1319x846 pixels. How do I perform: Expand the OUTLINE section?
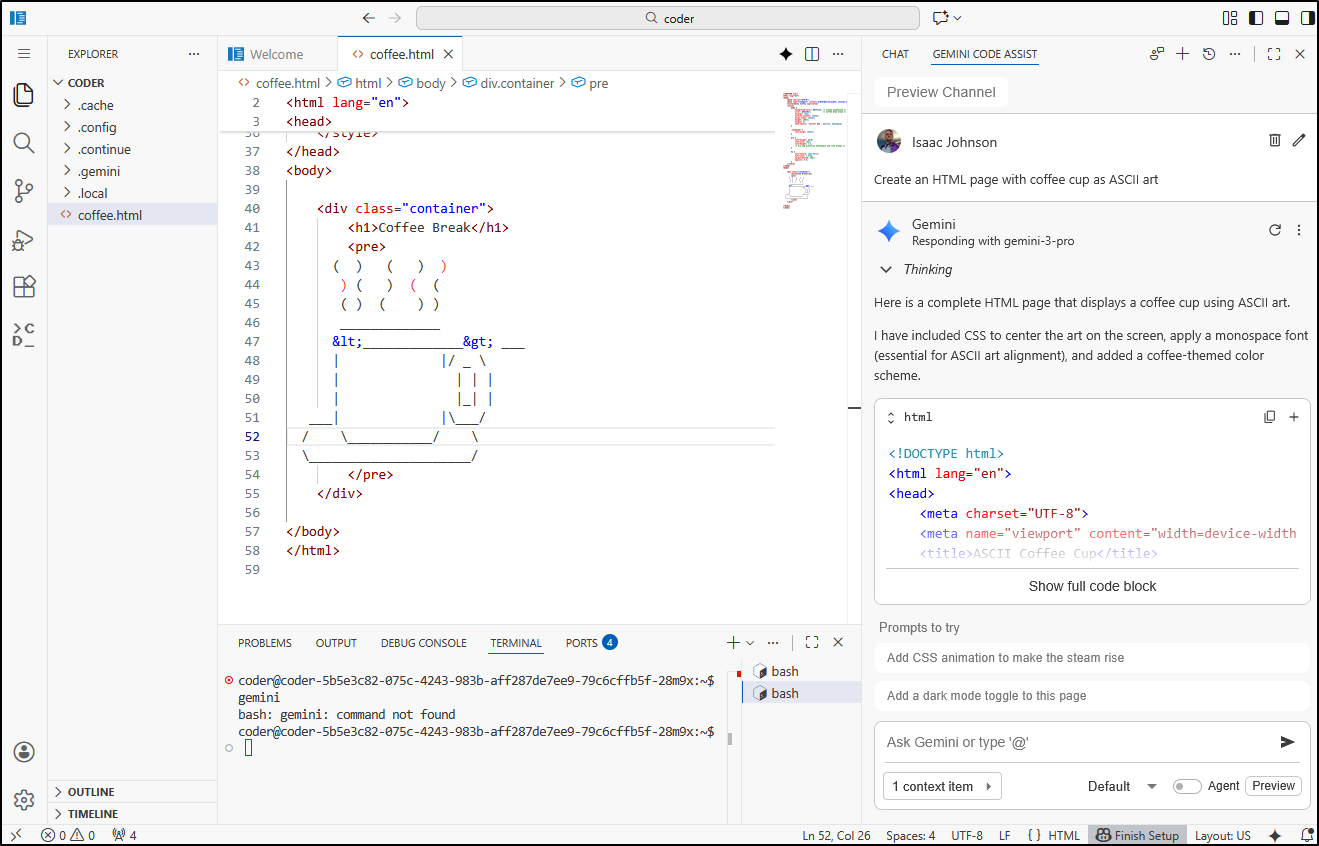(x=90, y=791)
